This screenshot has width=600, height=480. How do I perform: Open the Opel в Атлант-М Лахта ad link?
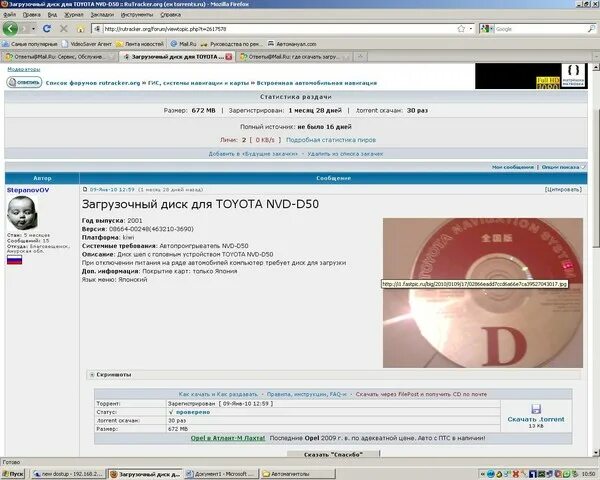228,438
